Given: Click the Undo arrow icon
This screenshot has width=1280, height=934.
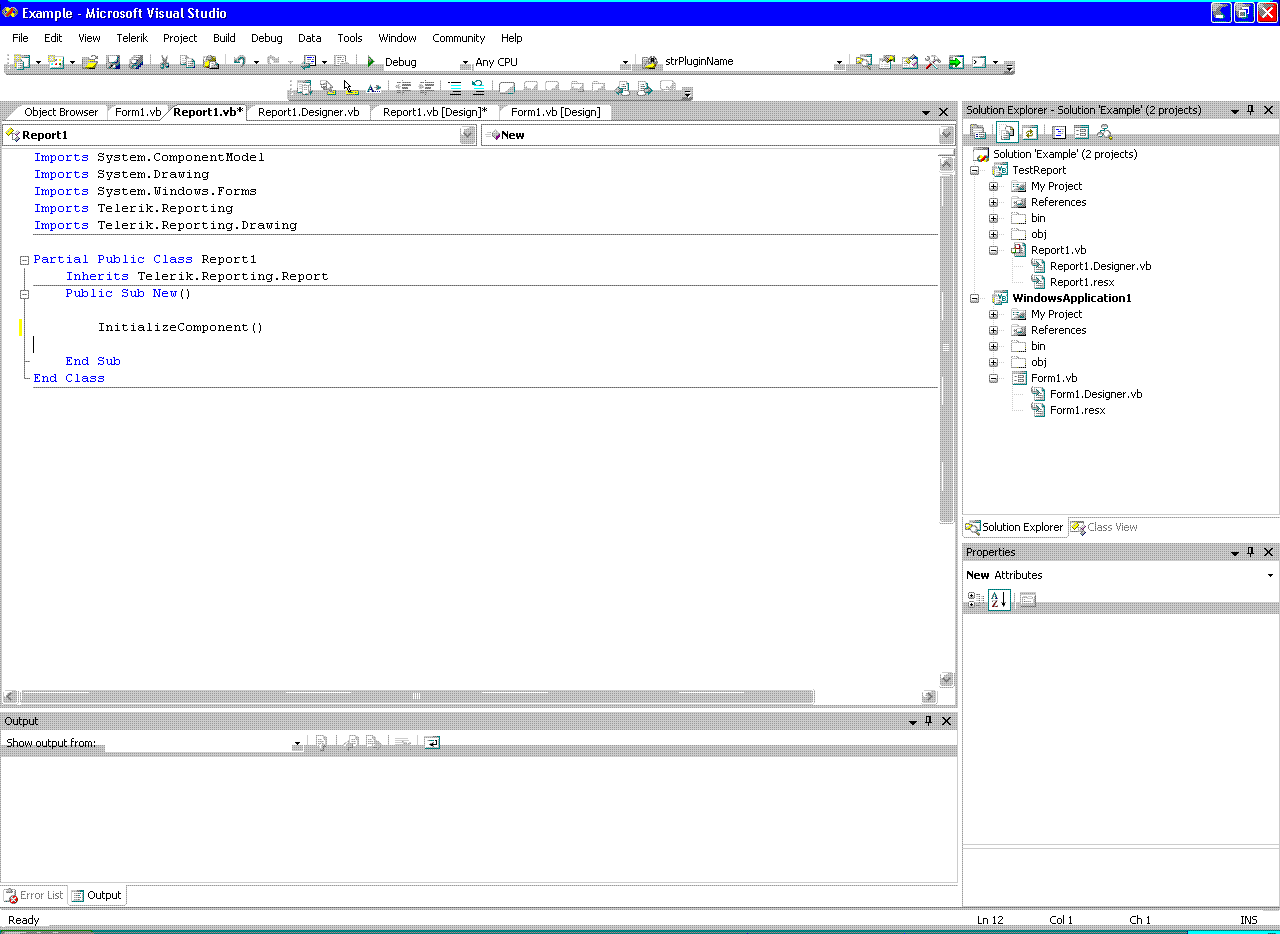Looking at the screenshot, I should coord(240,62).
